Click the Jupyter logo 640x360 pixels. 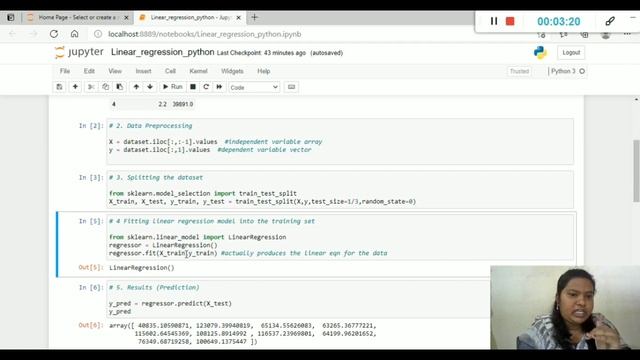click(x=79, y=52)
